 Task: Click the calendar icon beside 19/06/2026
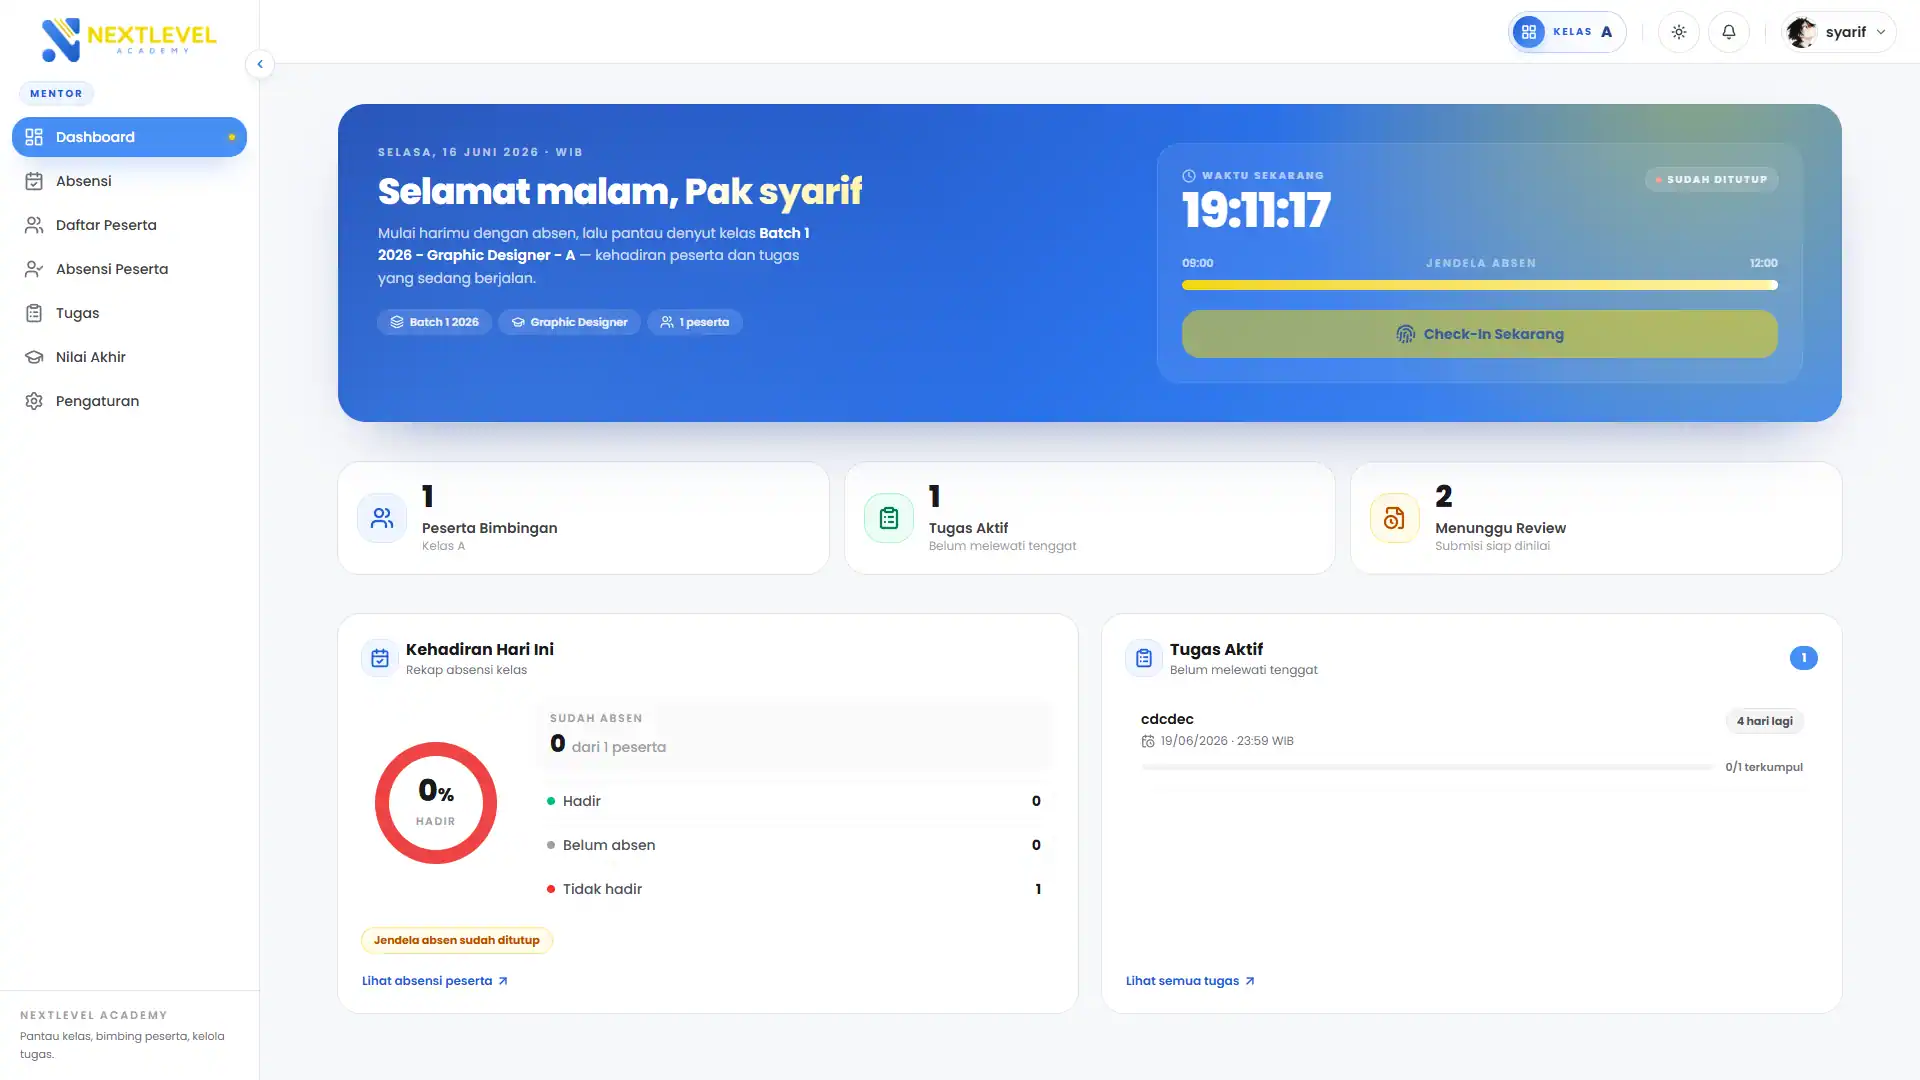click(1148, 741)
